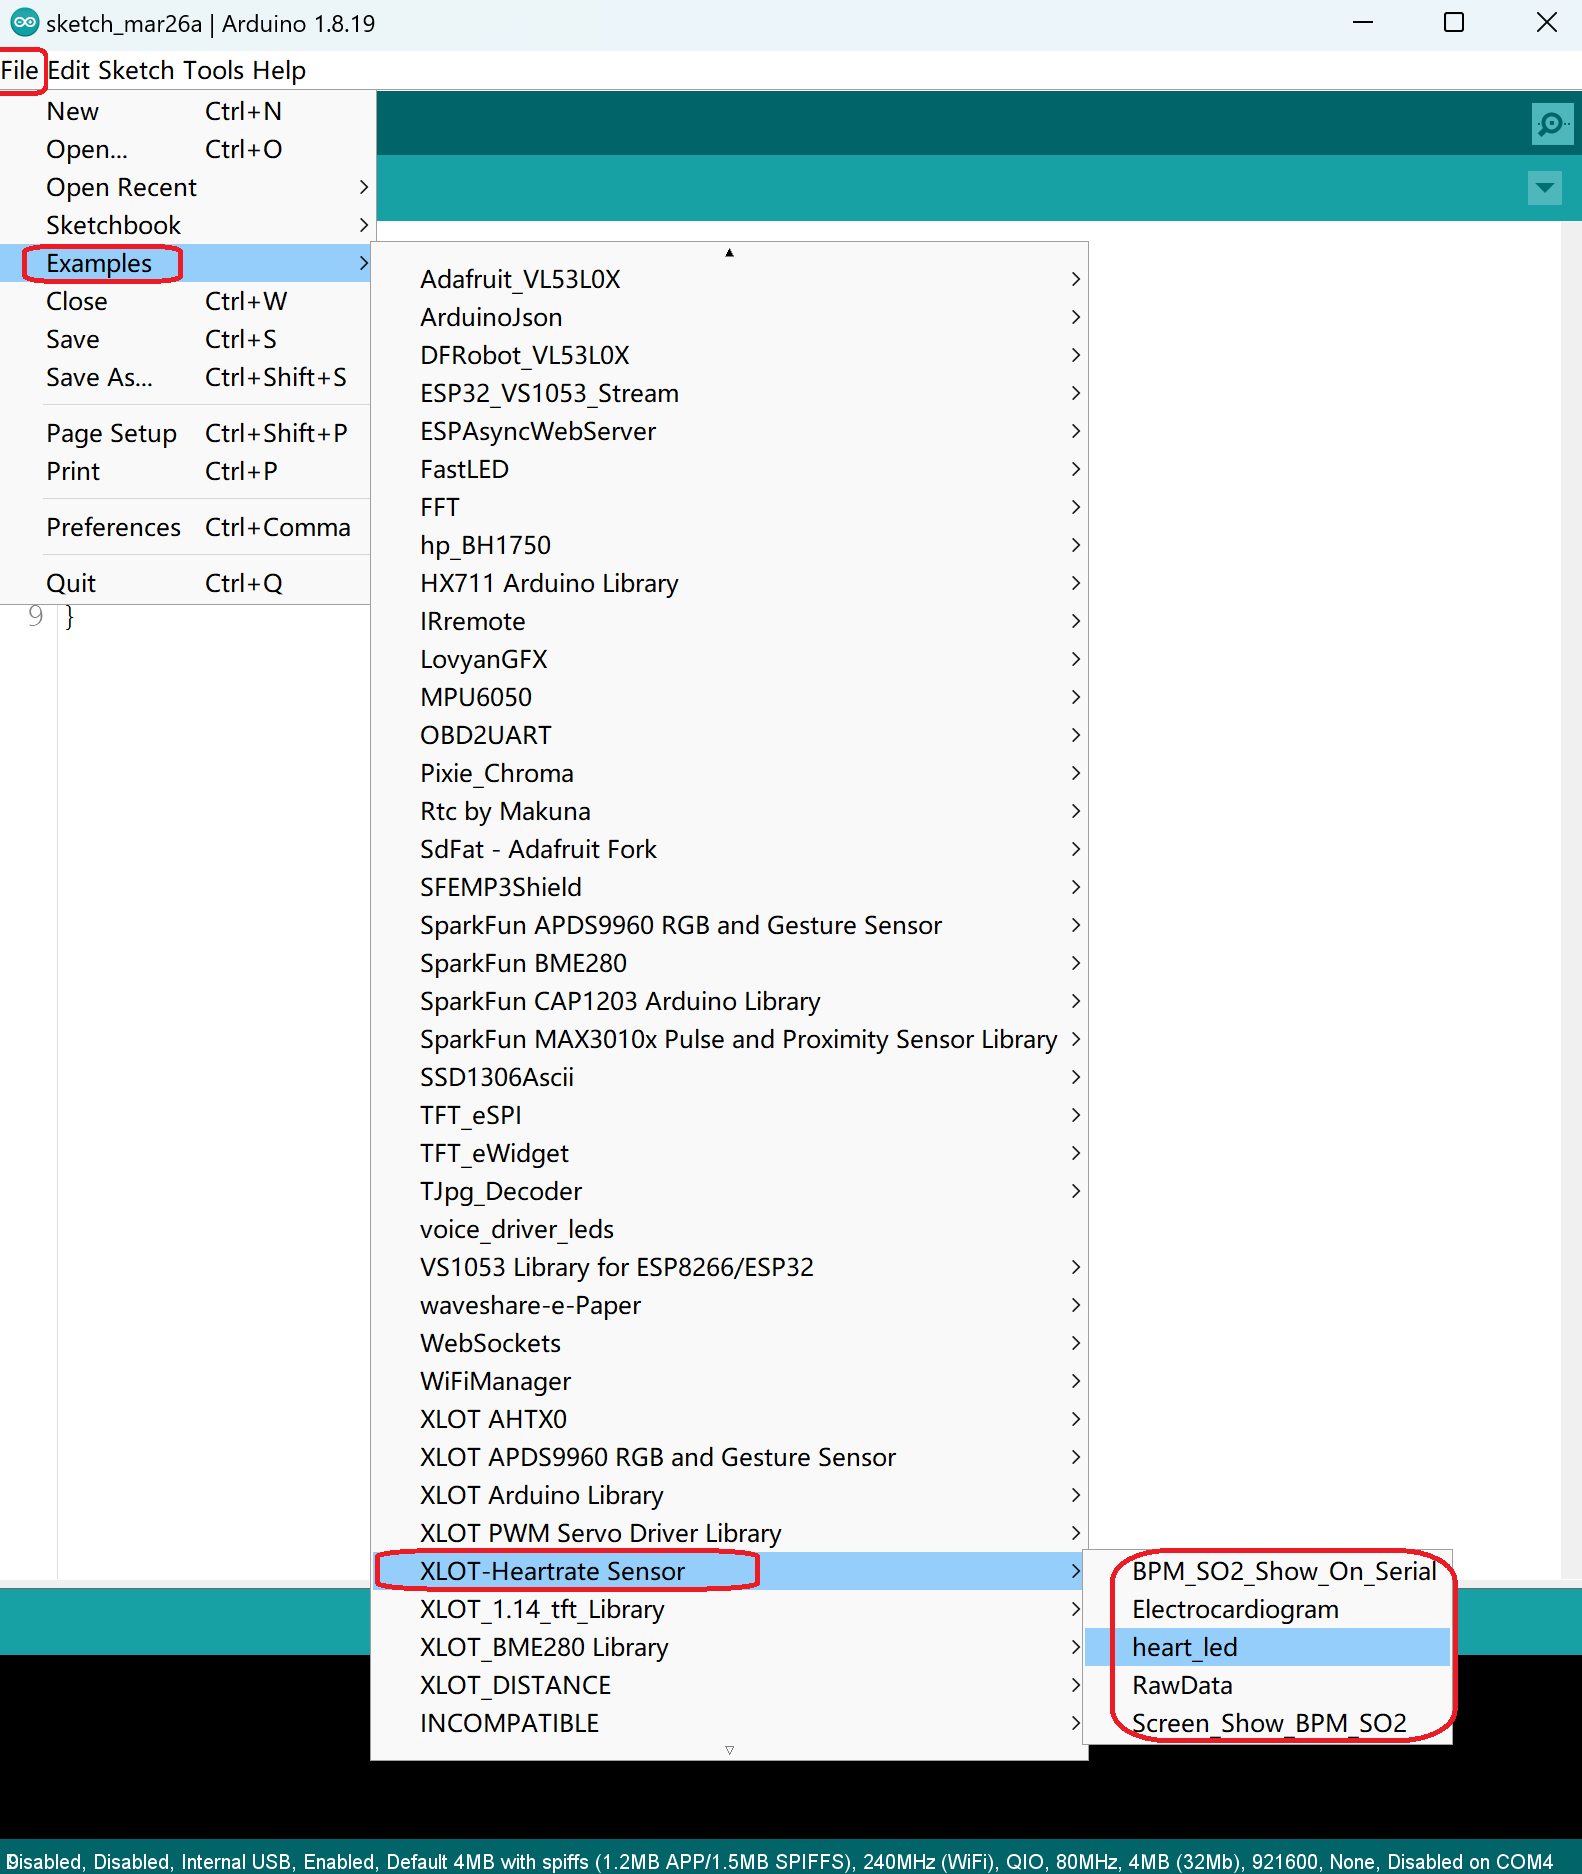Select Open... in the File menu

186,149
